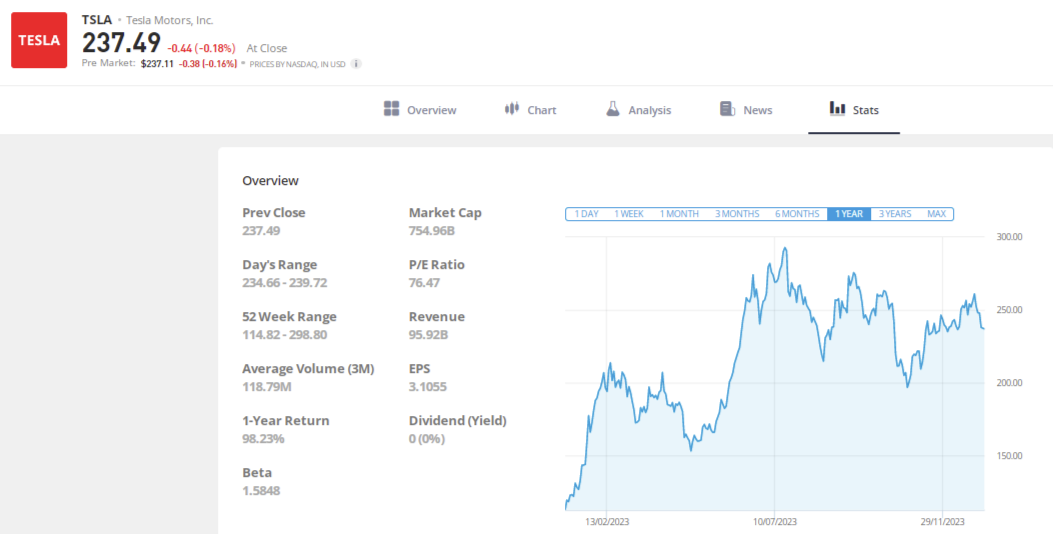Open the Chart tab label
Screen dimensions: 1053x534
(542, 110)
